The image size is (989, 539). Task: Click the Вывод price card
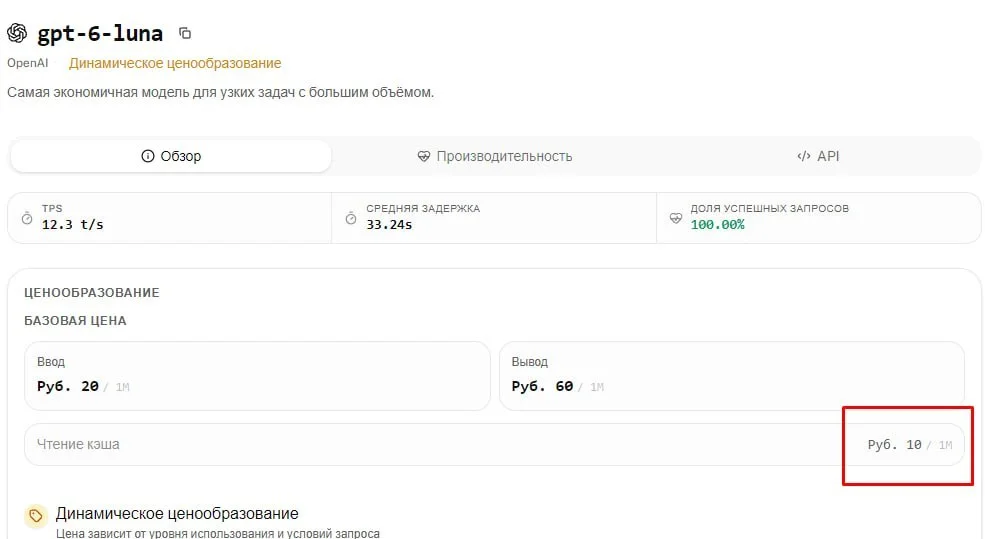pos(732,376)
